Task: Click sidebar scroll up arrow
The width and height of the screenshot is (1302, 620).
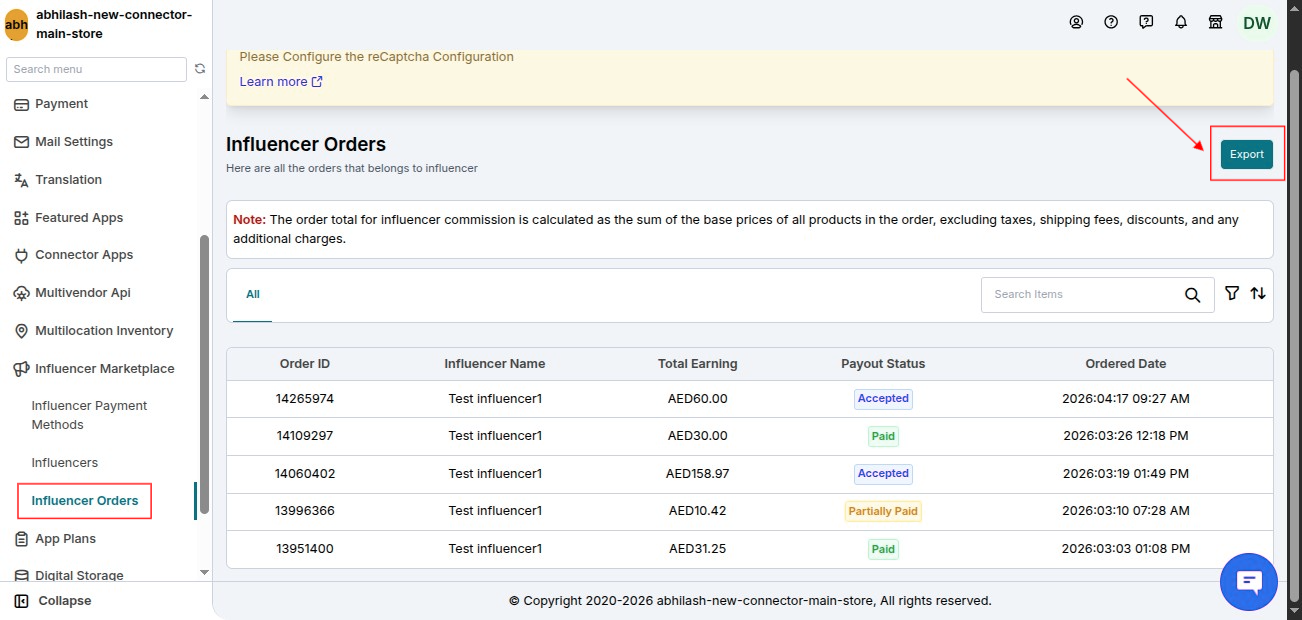Action: click(x=204, y=97)
